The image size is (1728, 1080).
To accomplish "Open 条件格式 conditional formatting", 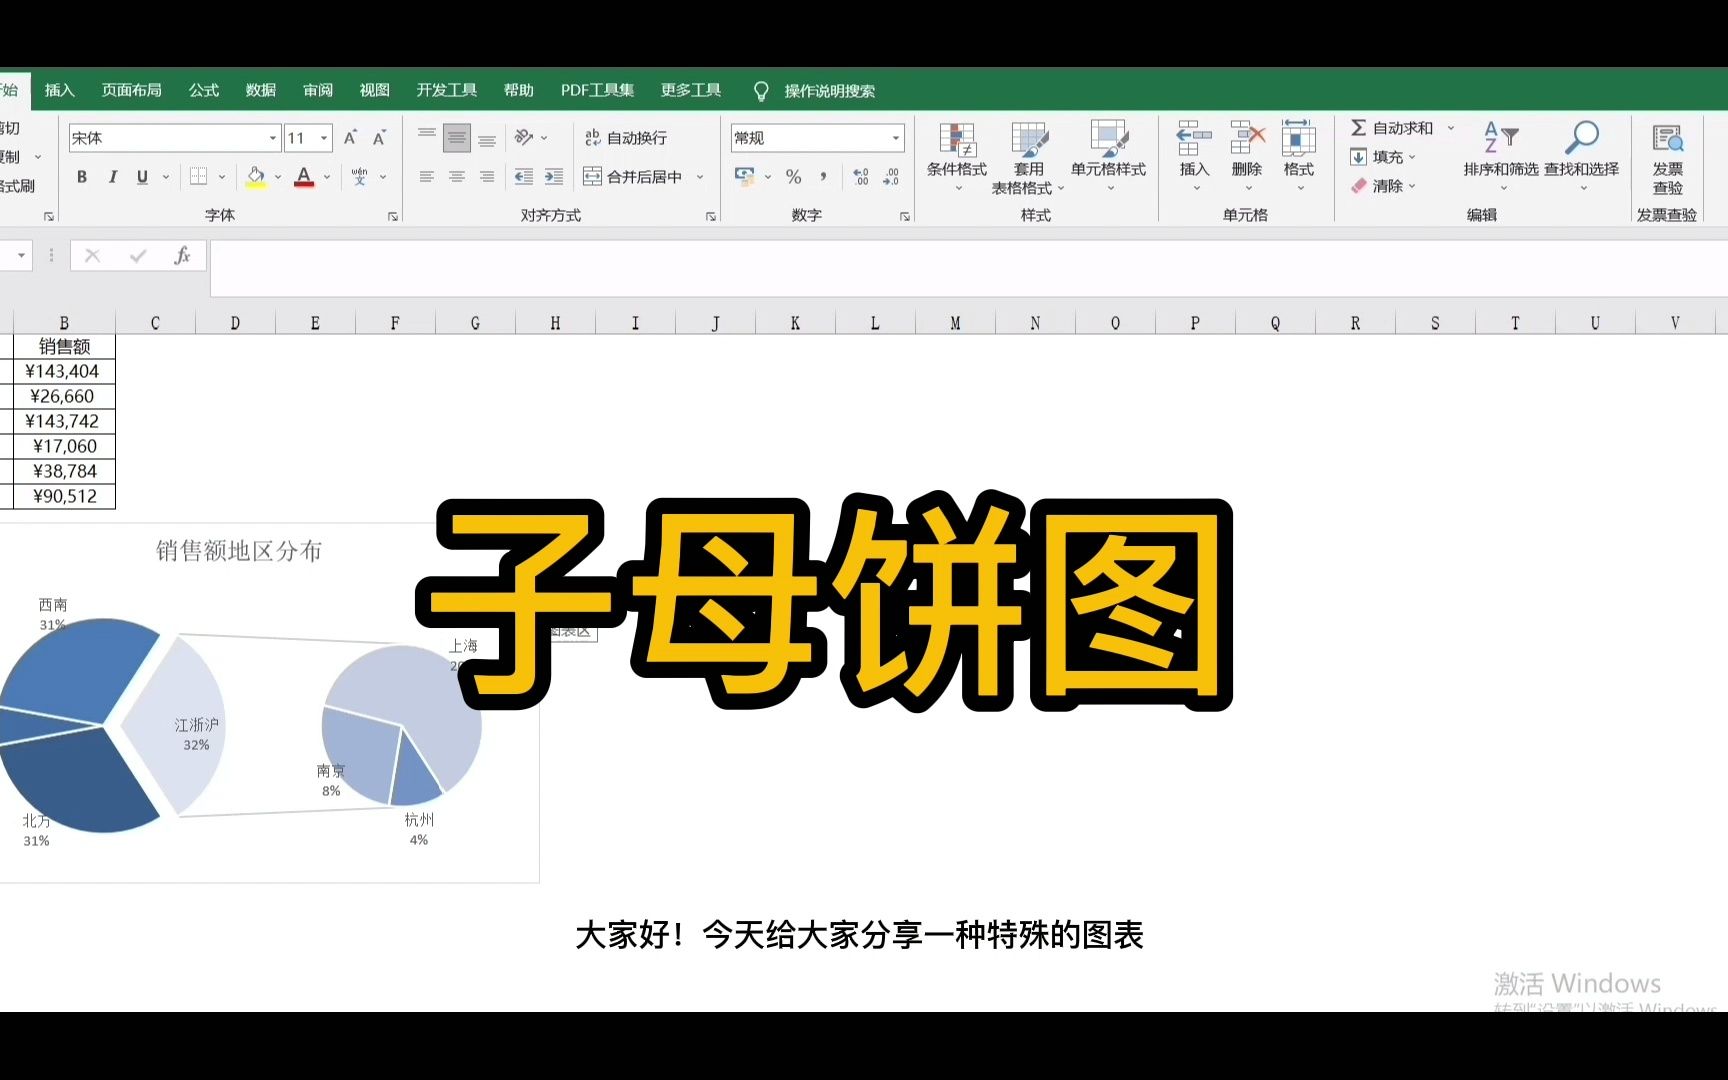I will 957,156.
